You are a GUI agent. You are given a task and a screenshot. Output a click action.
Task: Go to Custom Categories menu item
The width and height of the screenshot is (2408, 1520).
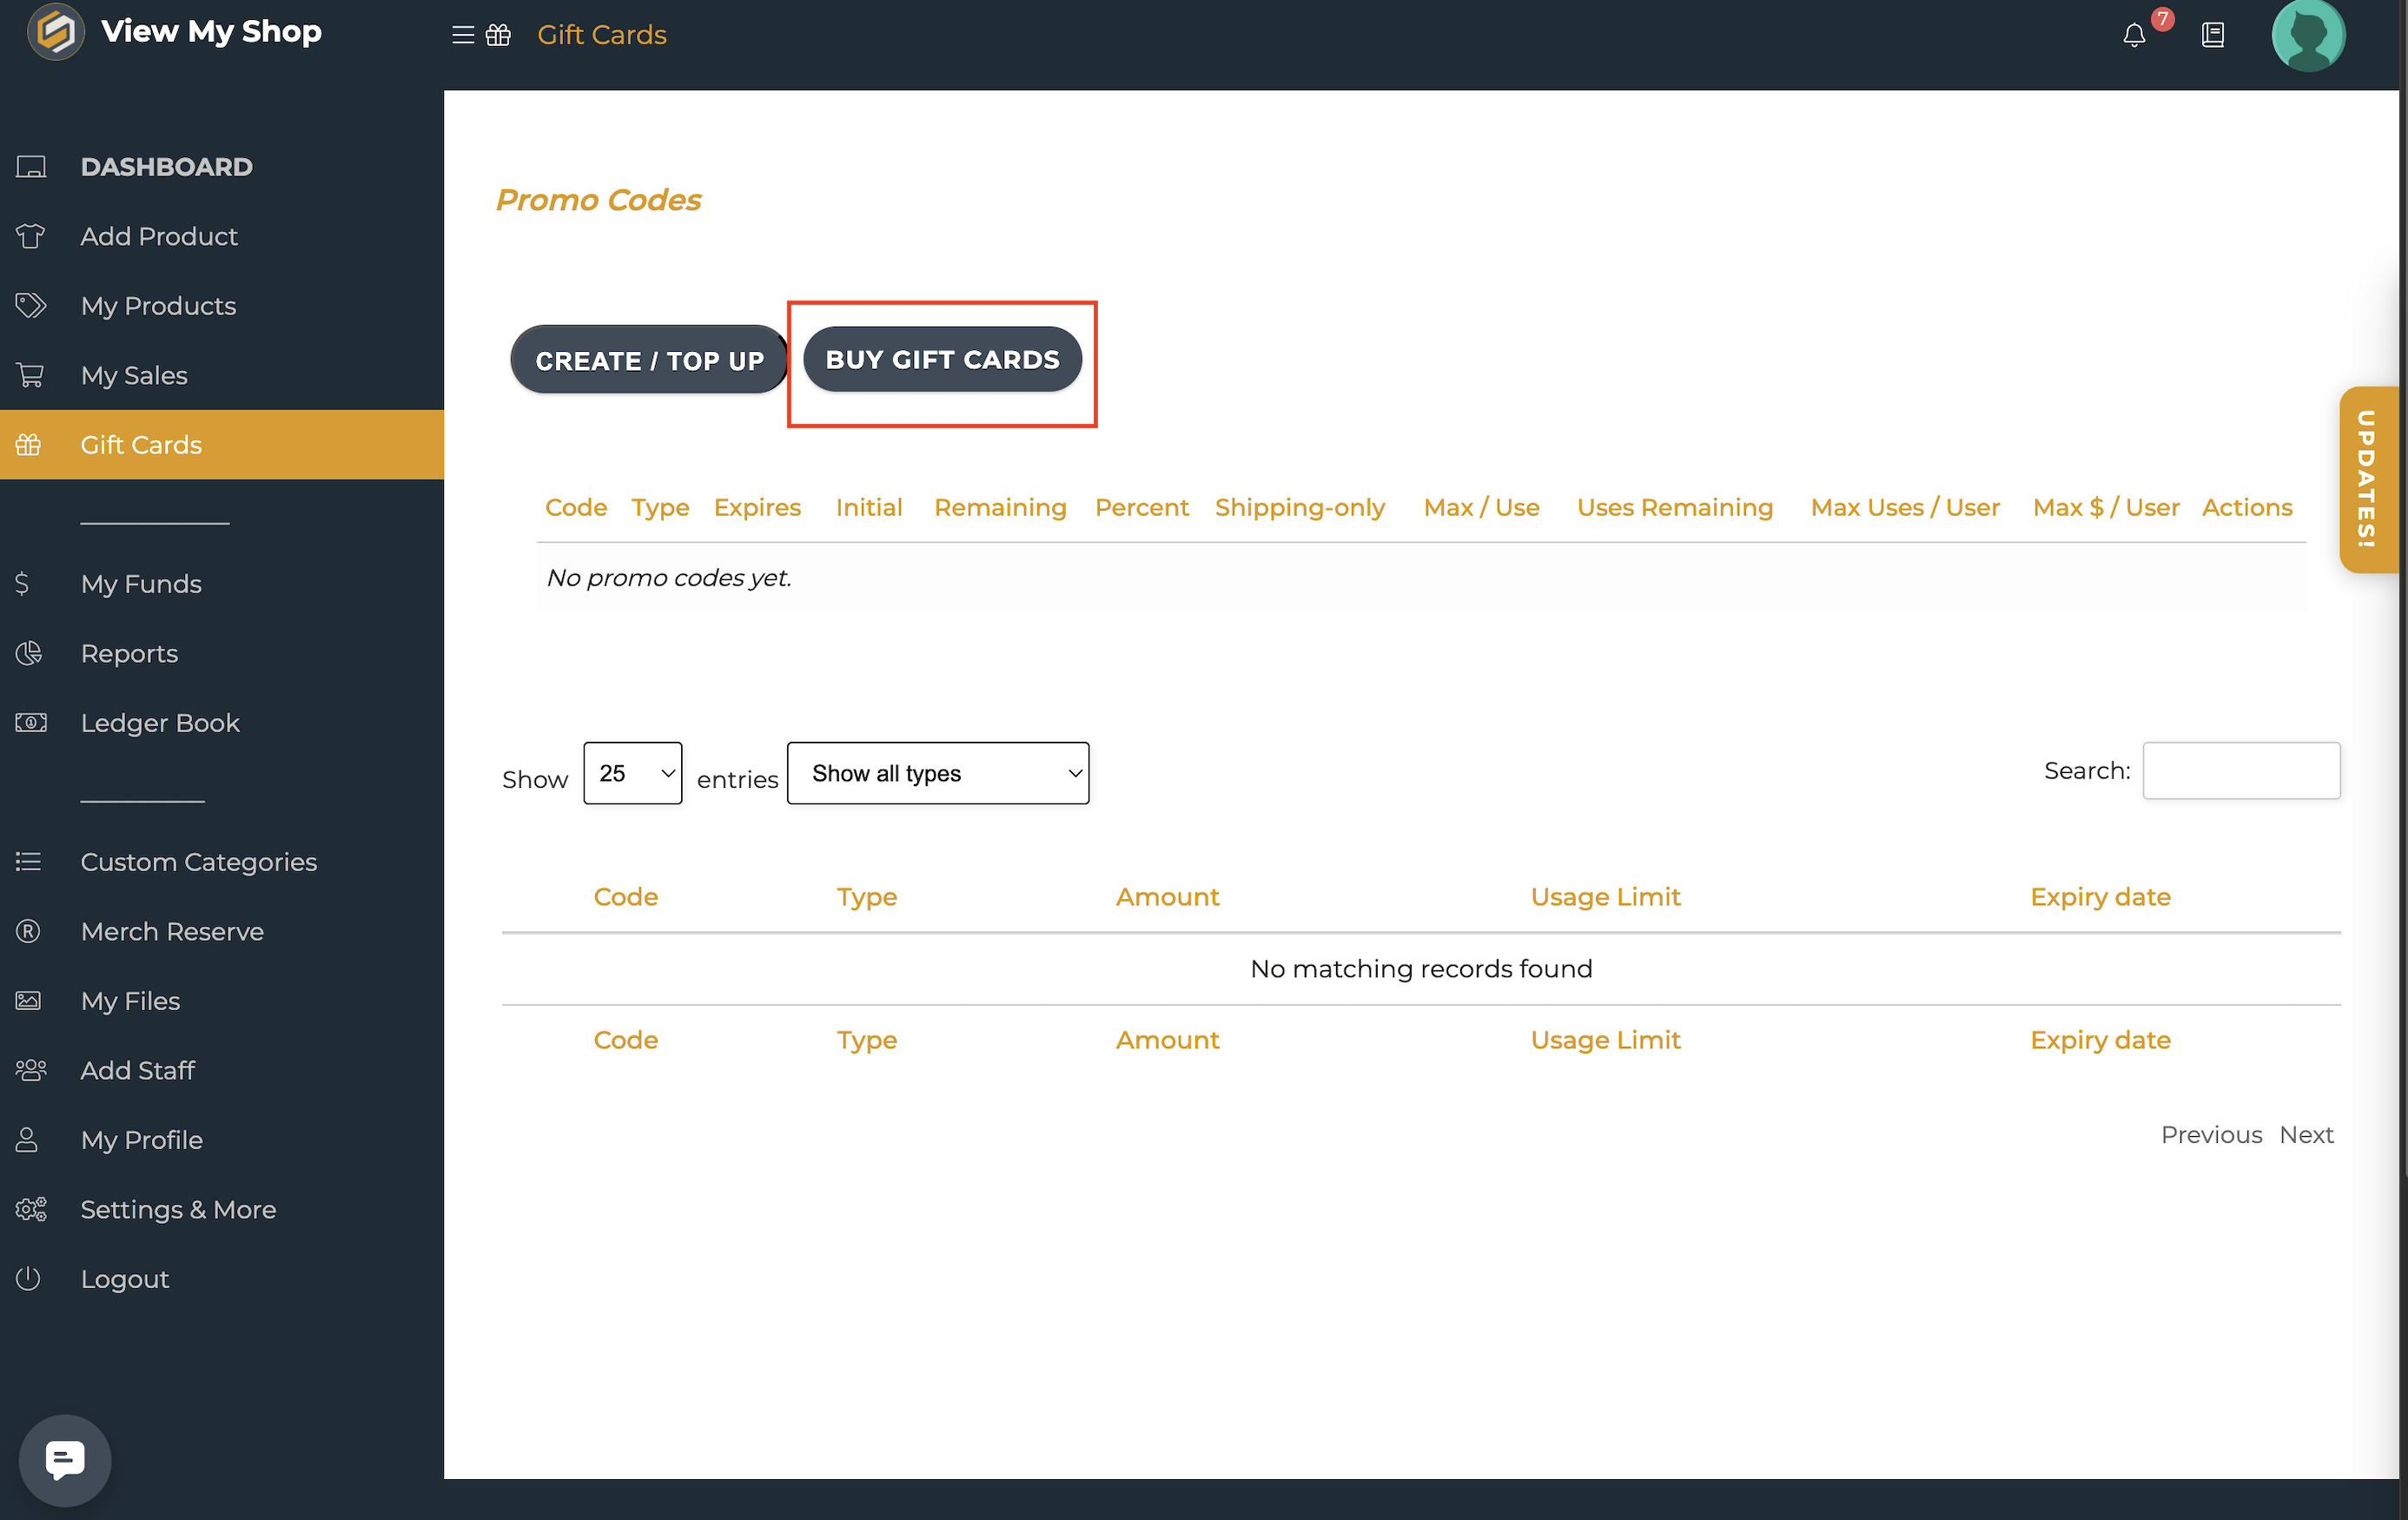click(x=198, y=862)
